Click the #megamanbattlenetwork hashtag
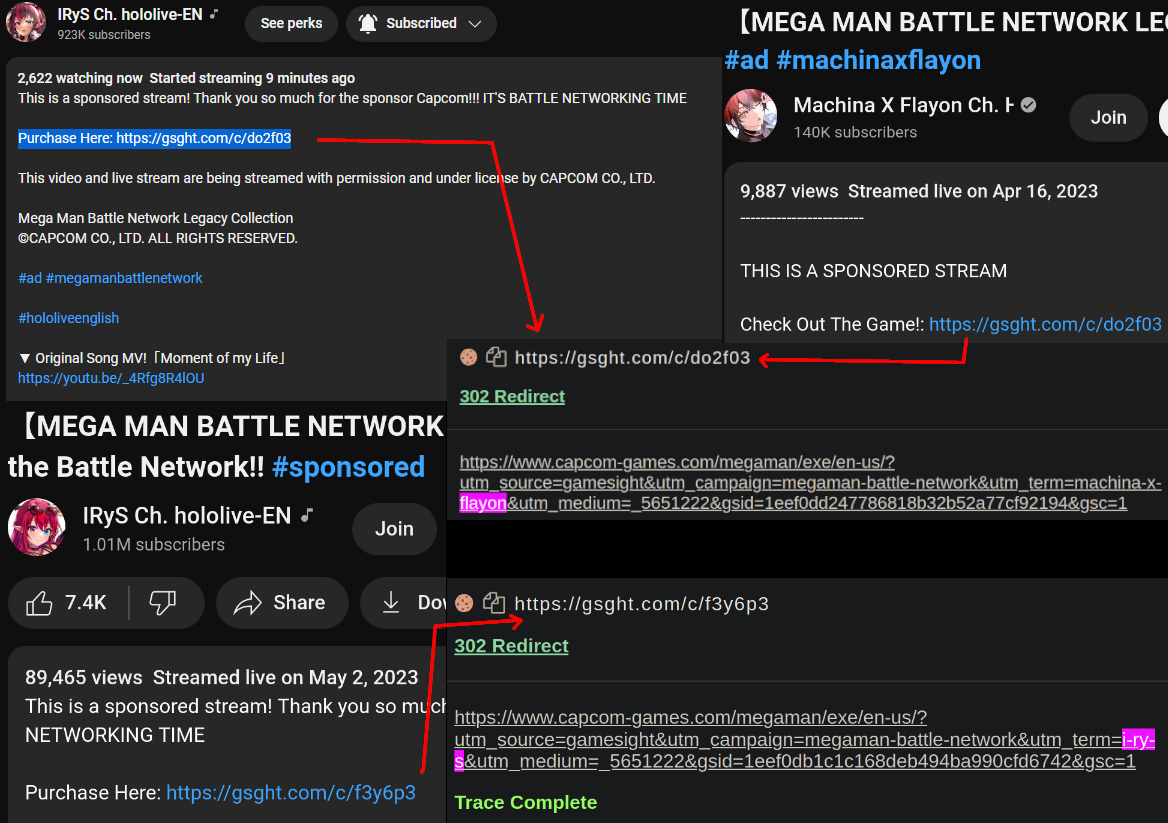The height and width of the screenshot is (823, 1168). (124, 278)
